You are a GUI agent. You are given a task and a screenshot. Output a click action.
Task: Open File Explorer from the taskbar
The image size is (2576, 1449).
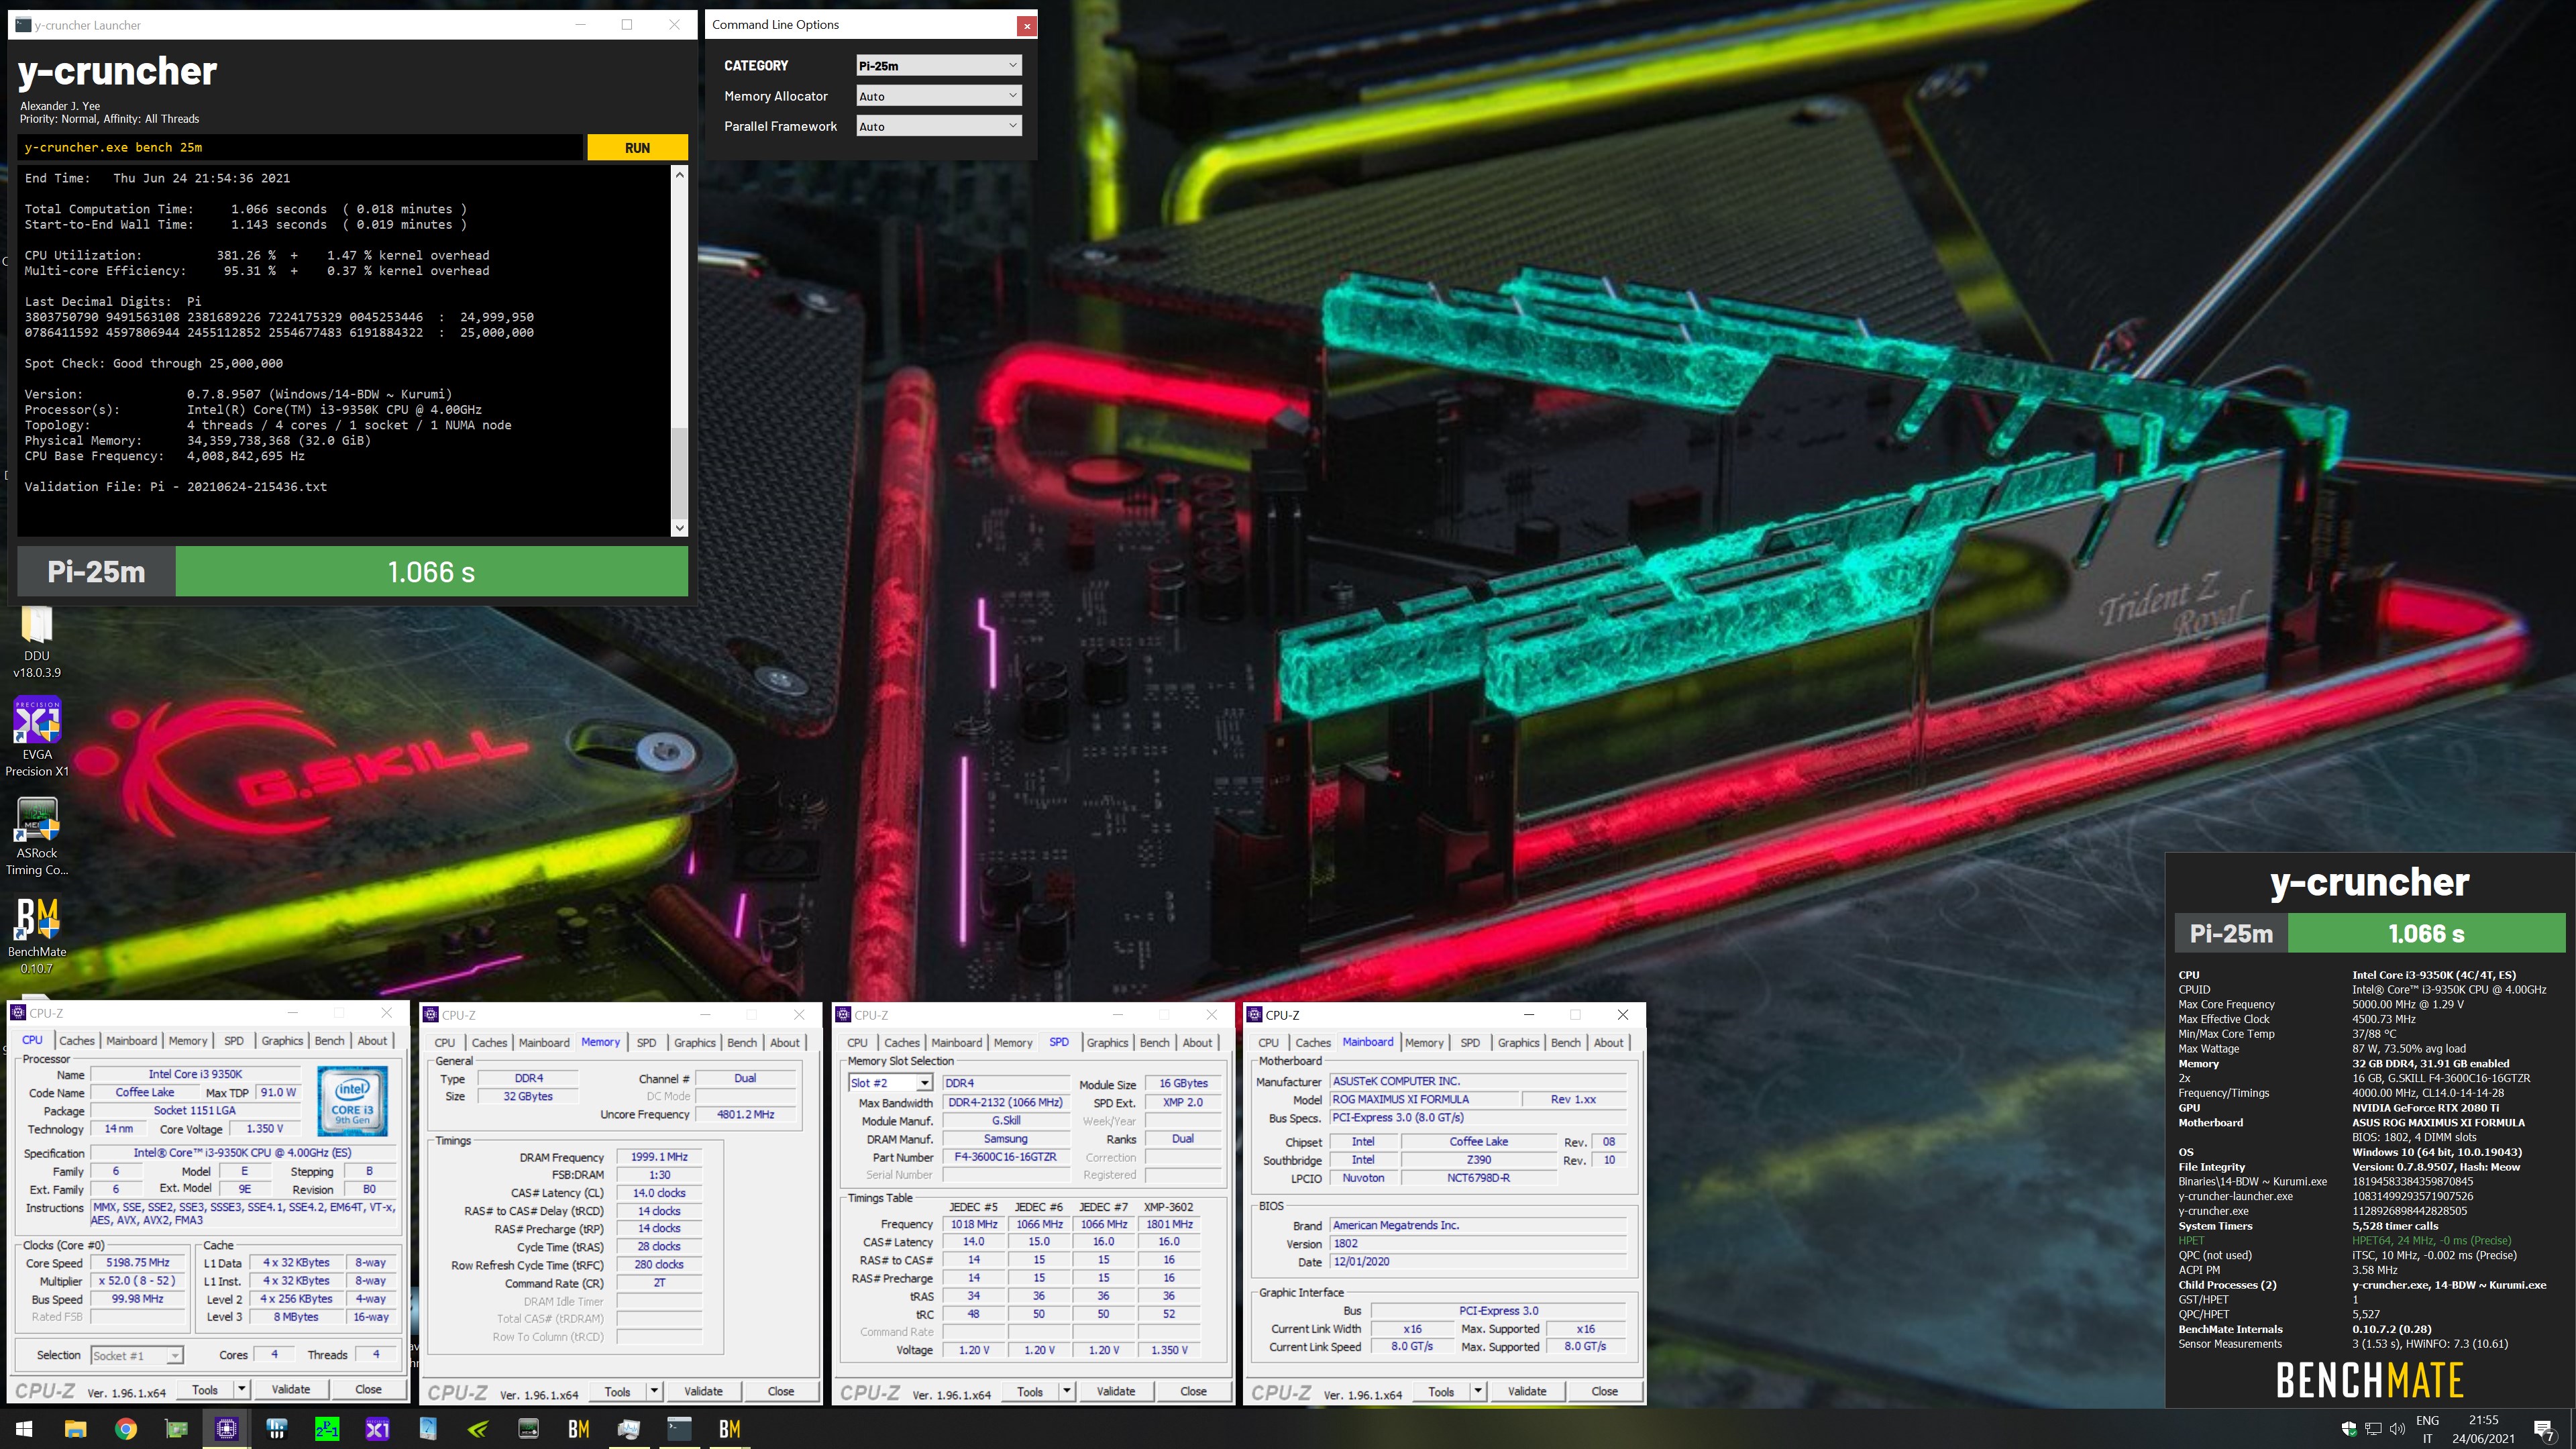pos(75,1429)
